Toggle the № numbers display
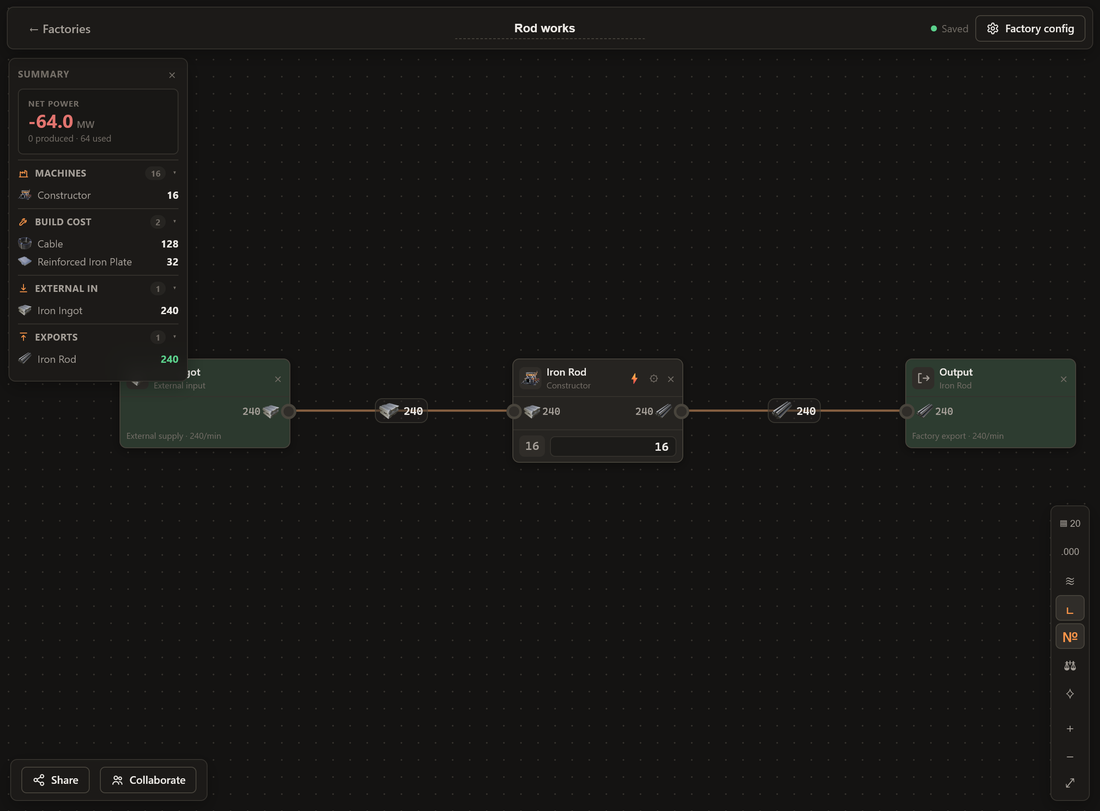The height and width of the screenshot is (811, 1100). pos(1070,637)
